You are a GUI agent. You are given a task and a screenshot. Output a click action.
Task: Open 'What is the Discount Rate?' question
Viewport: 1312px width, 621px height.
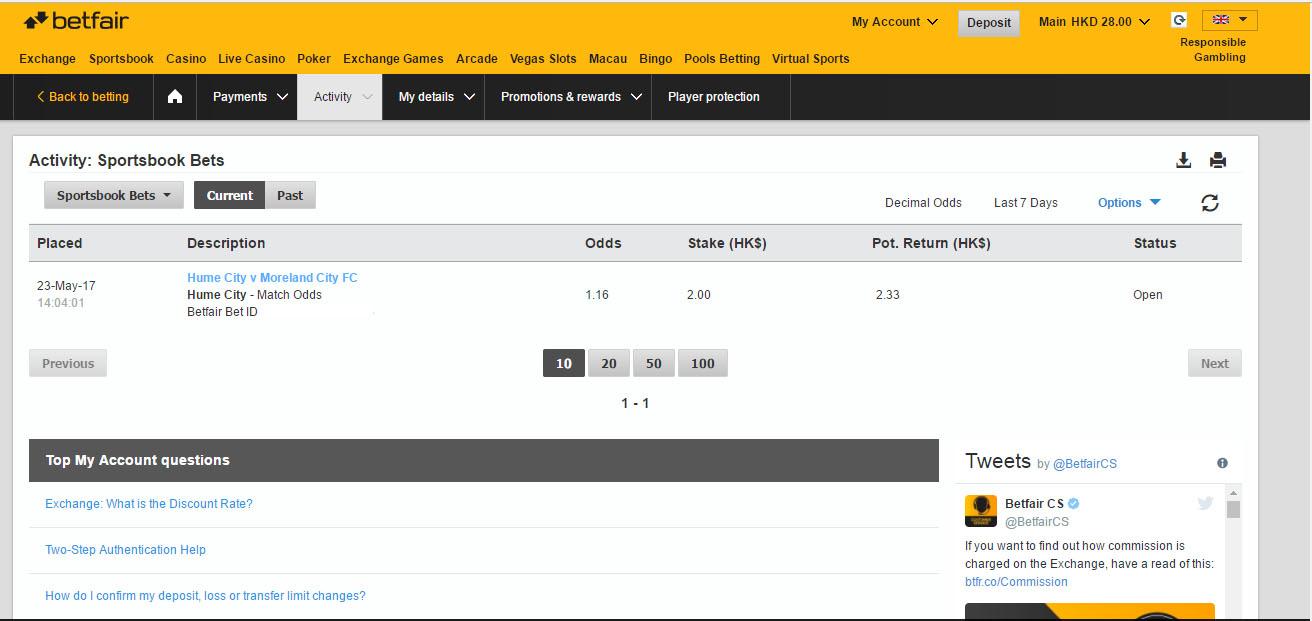point(149,504)
